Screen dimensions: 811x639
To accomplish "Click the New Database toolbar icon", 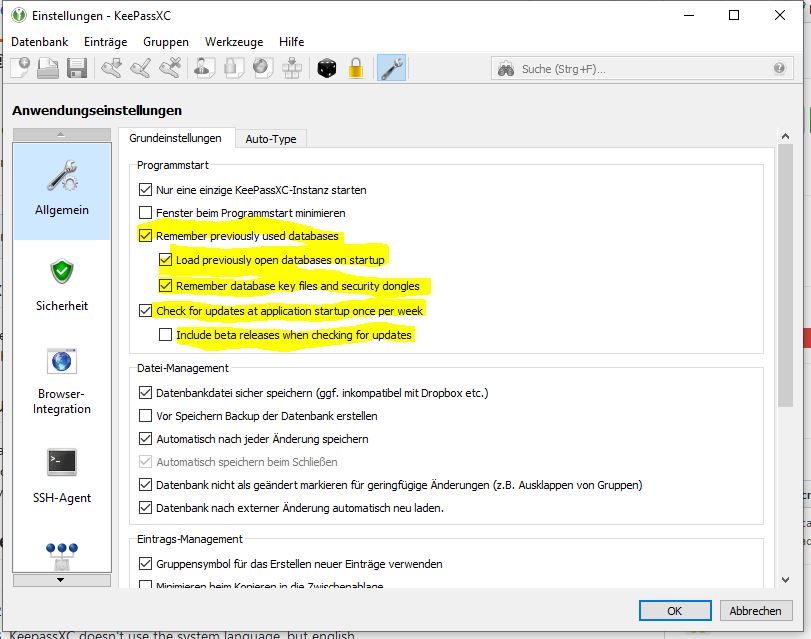I will [x=20, y=68].
